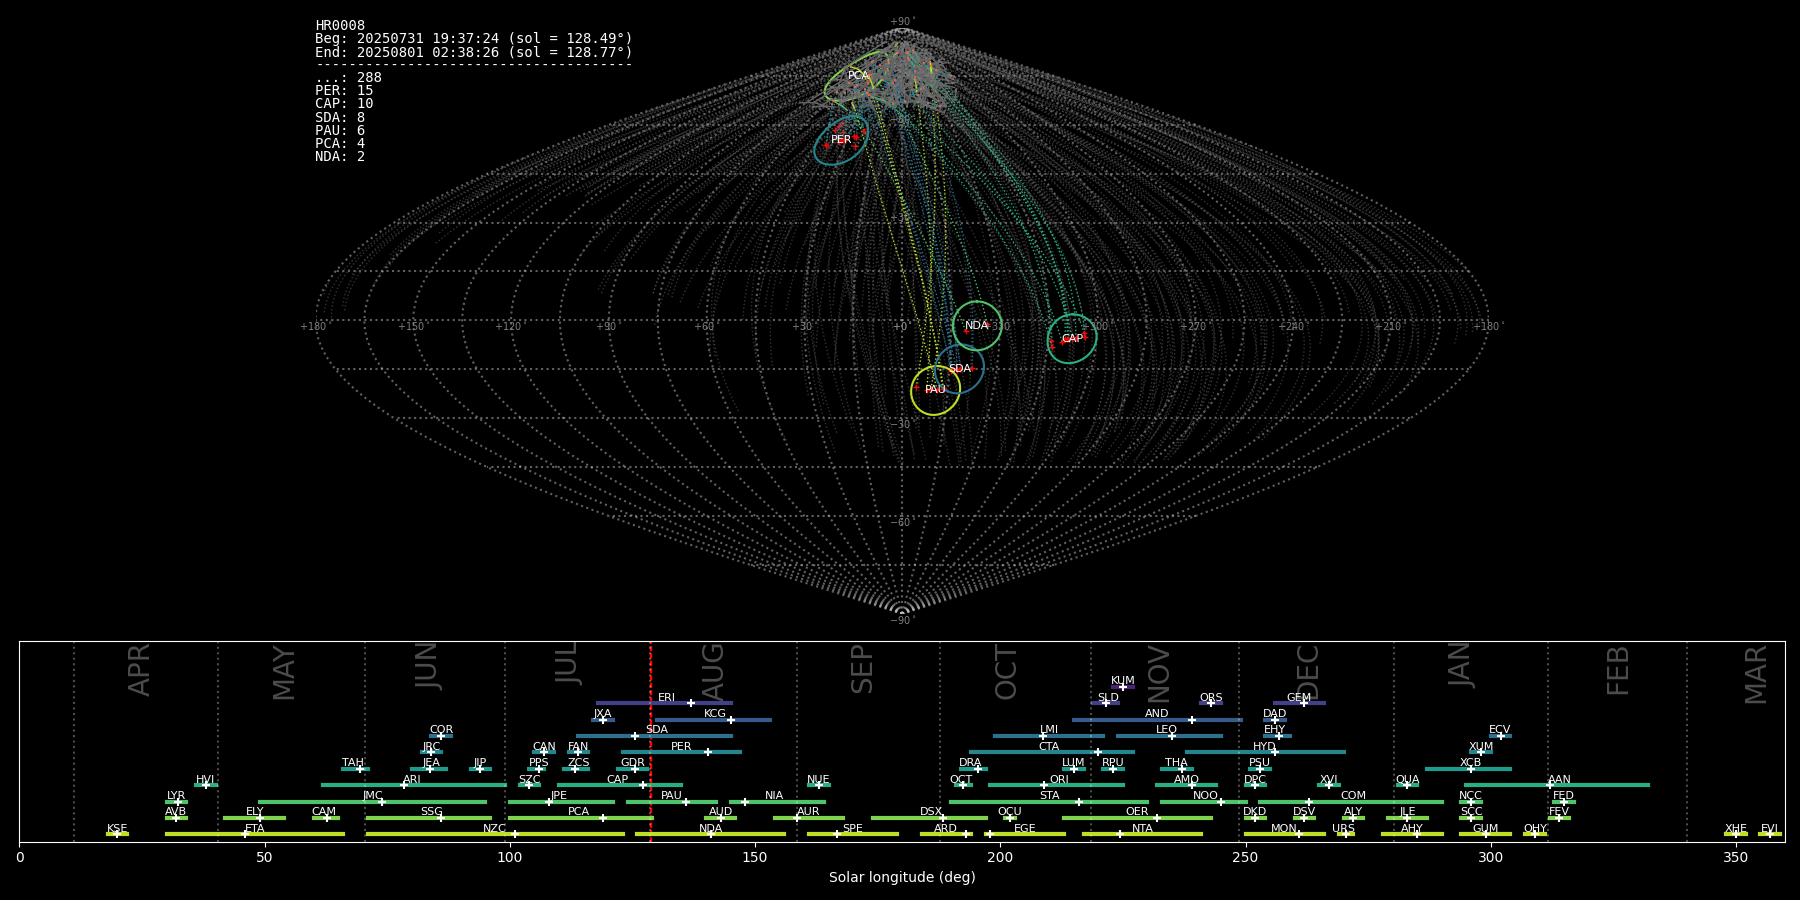The height and width of the screenshot is (900, 1800).
Task: Click the 300 tick on the solar longitude axis
Action: tap(1490, 857)
